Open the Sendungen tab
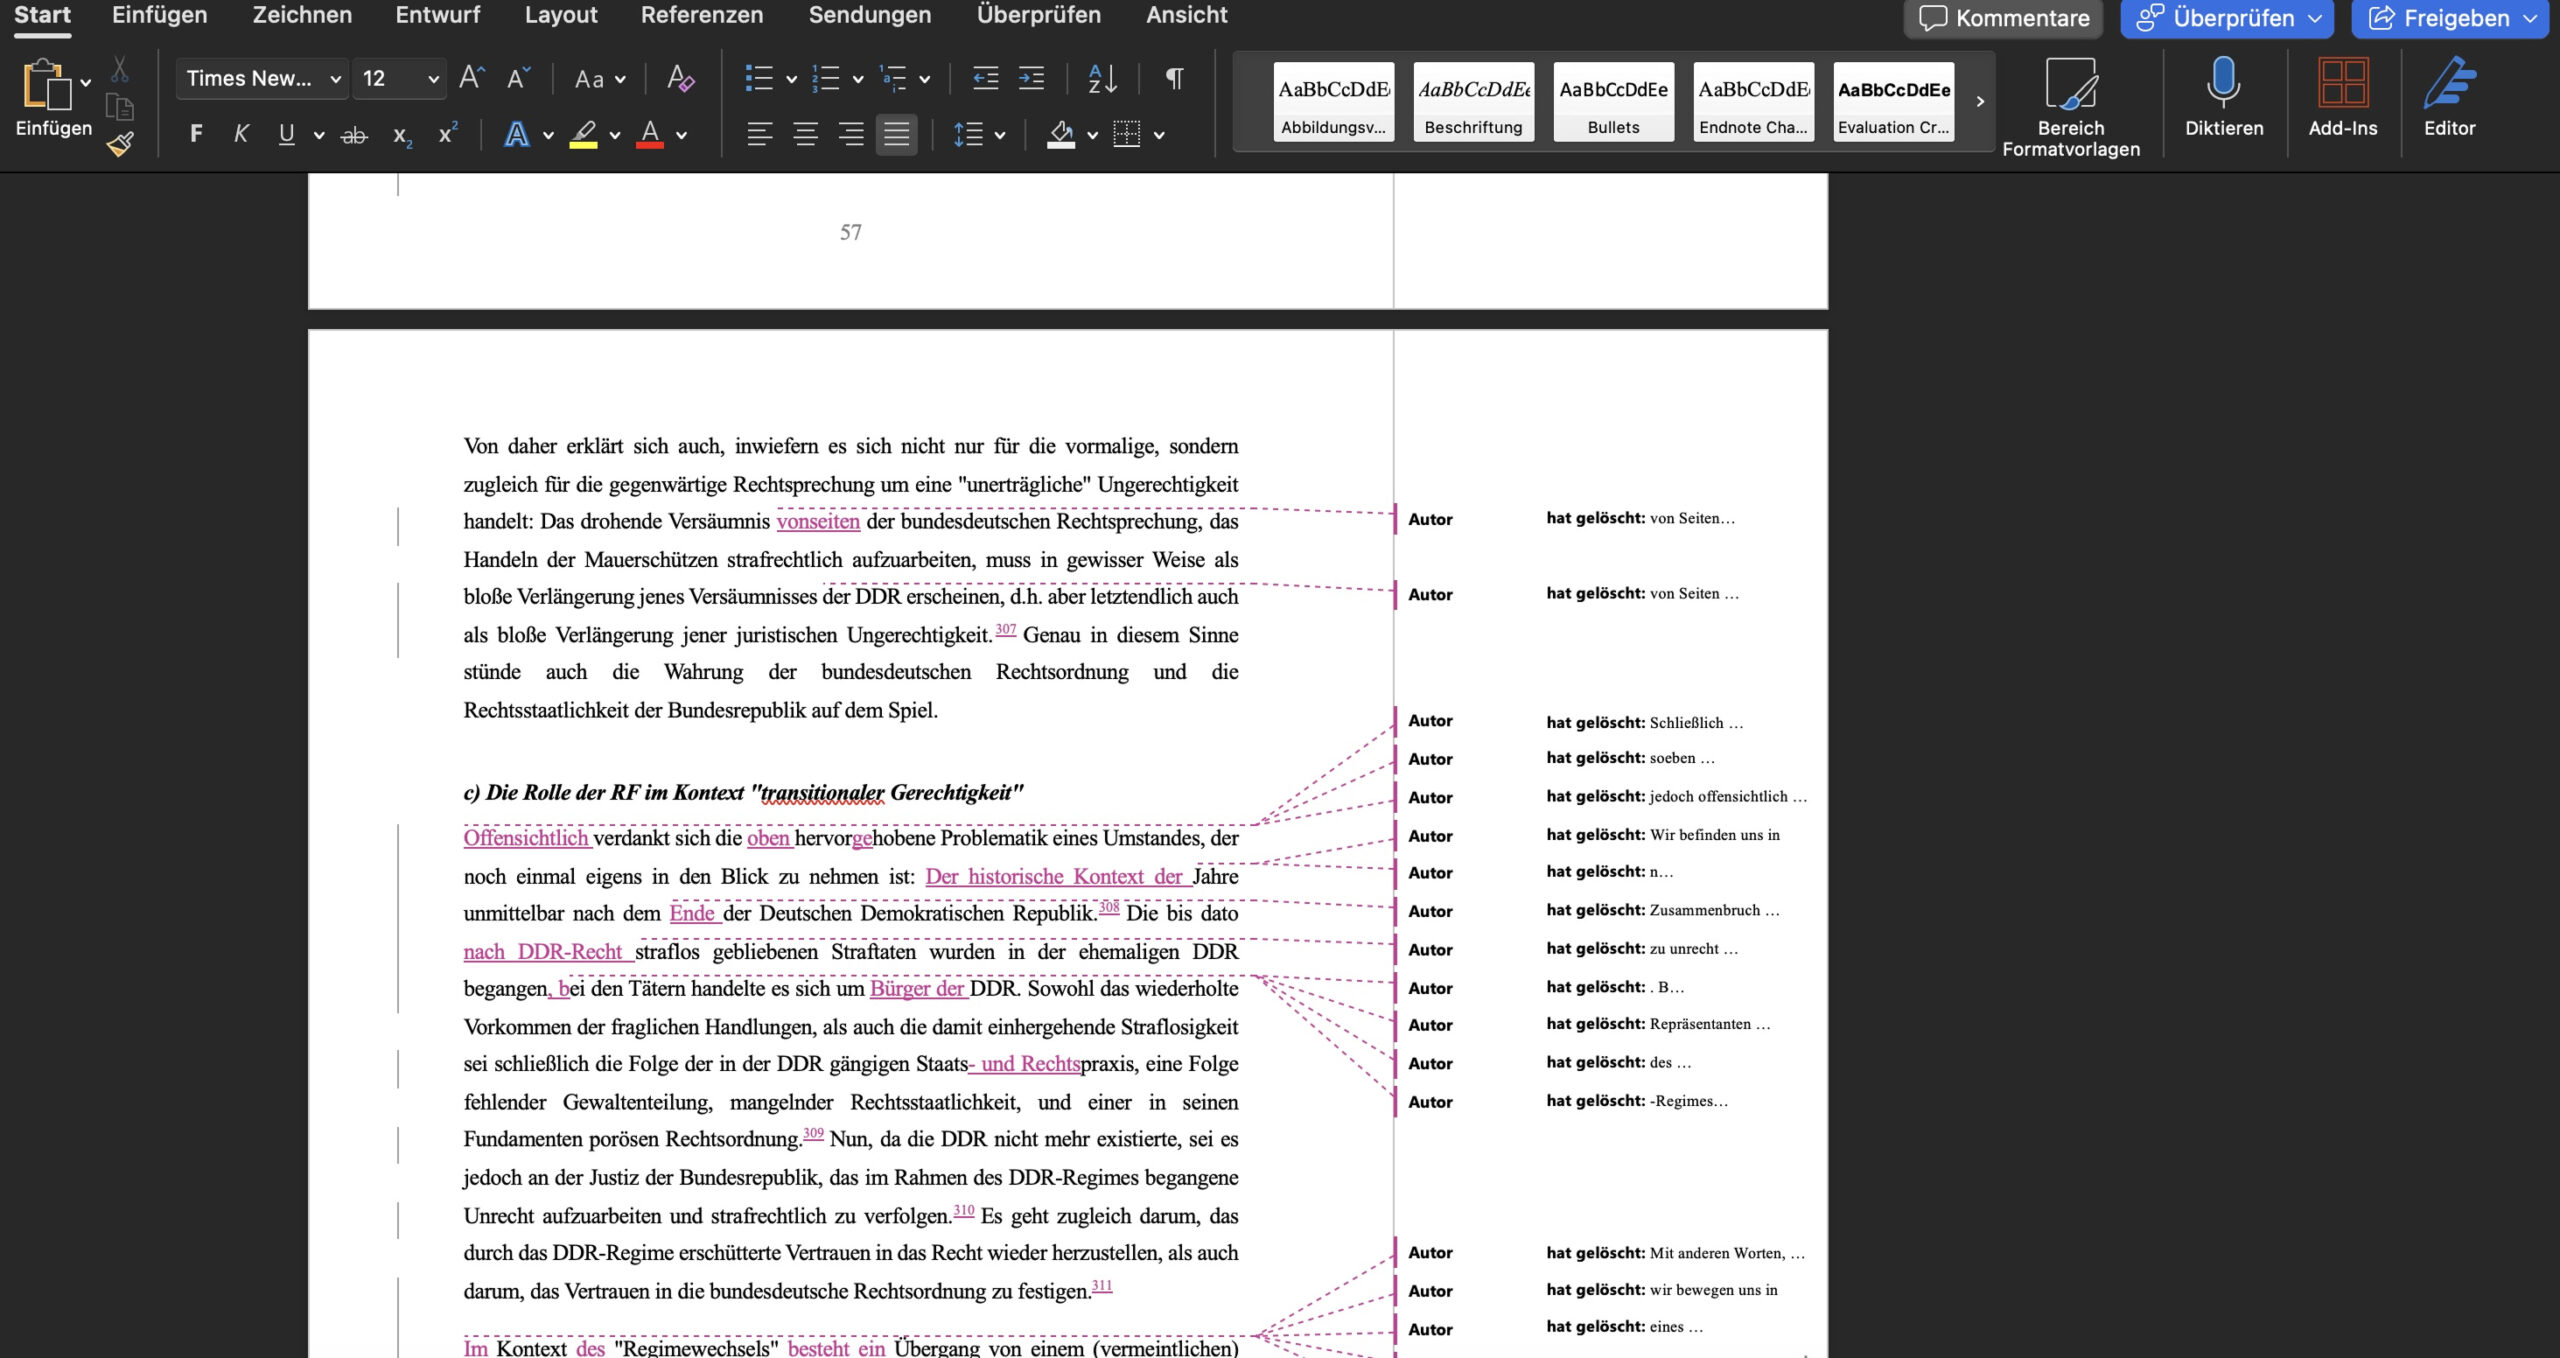The width and height of the screenshot is (2560, 1358). [x=870, y=15]
